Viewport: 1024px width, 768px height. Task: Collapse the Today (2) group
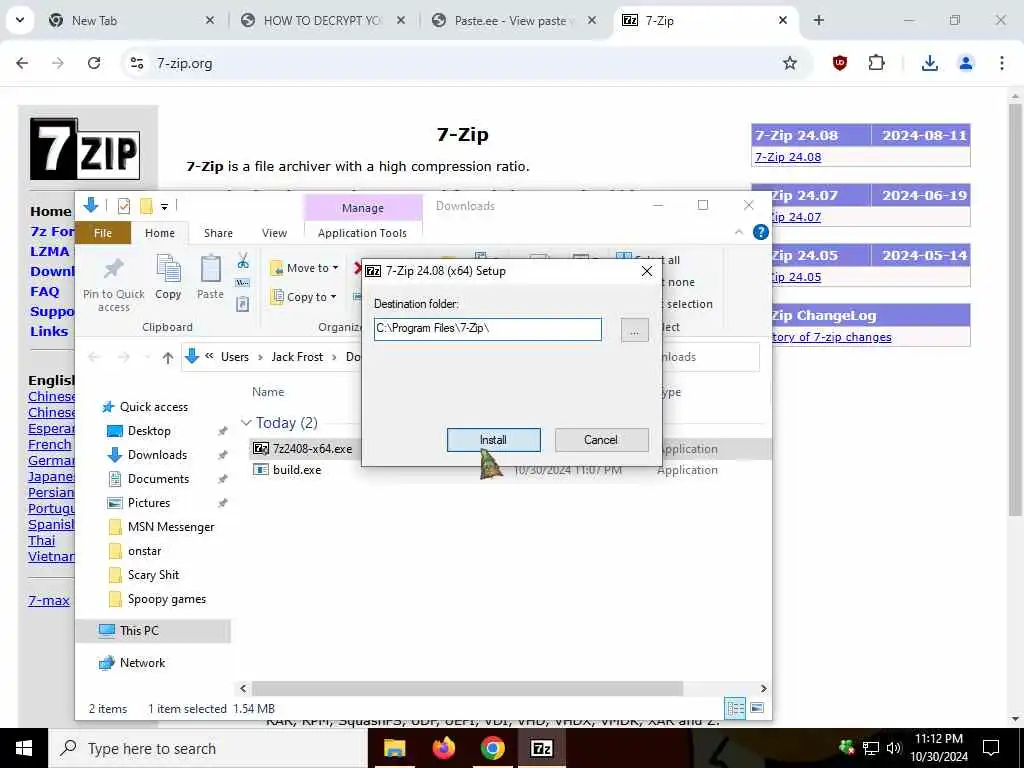coord(246,423)
